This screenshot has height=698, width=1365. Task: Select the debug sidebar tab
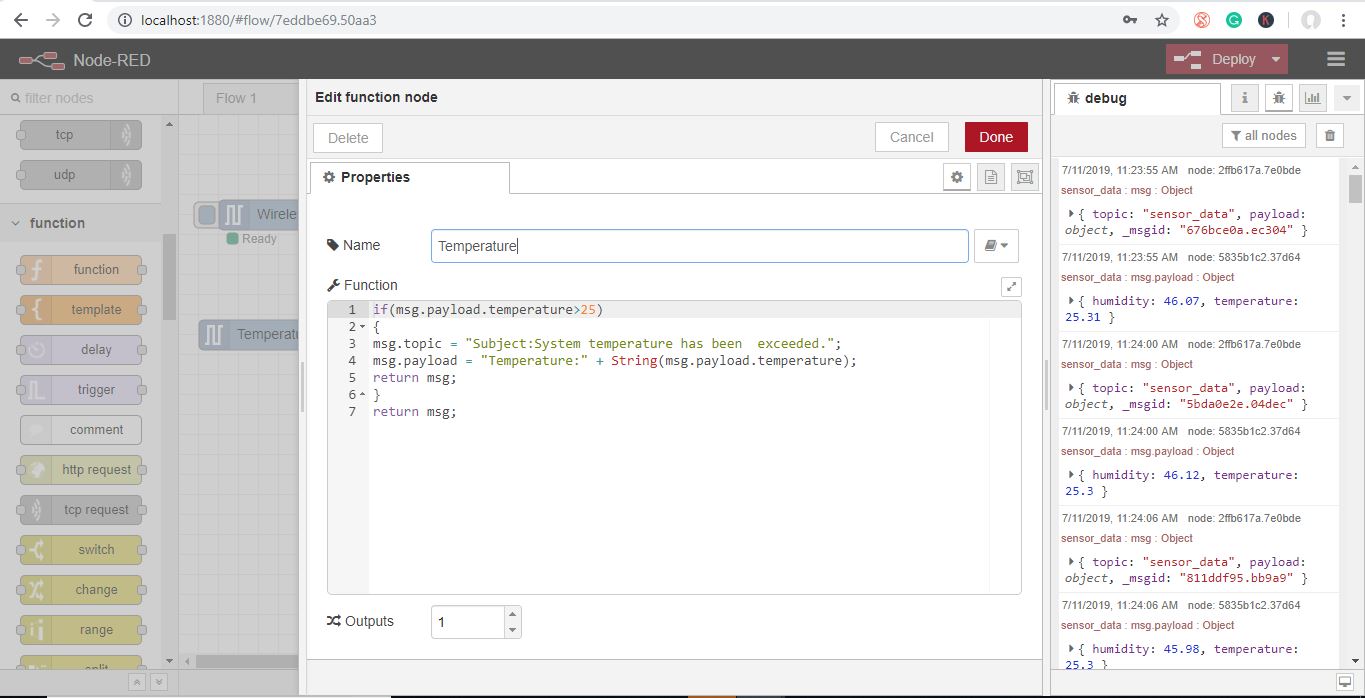click(x=1135, y=98)
